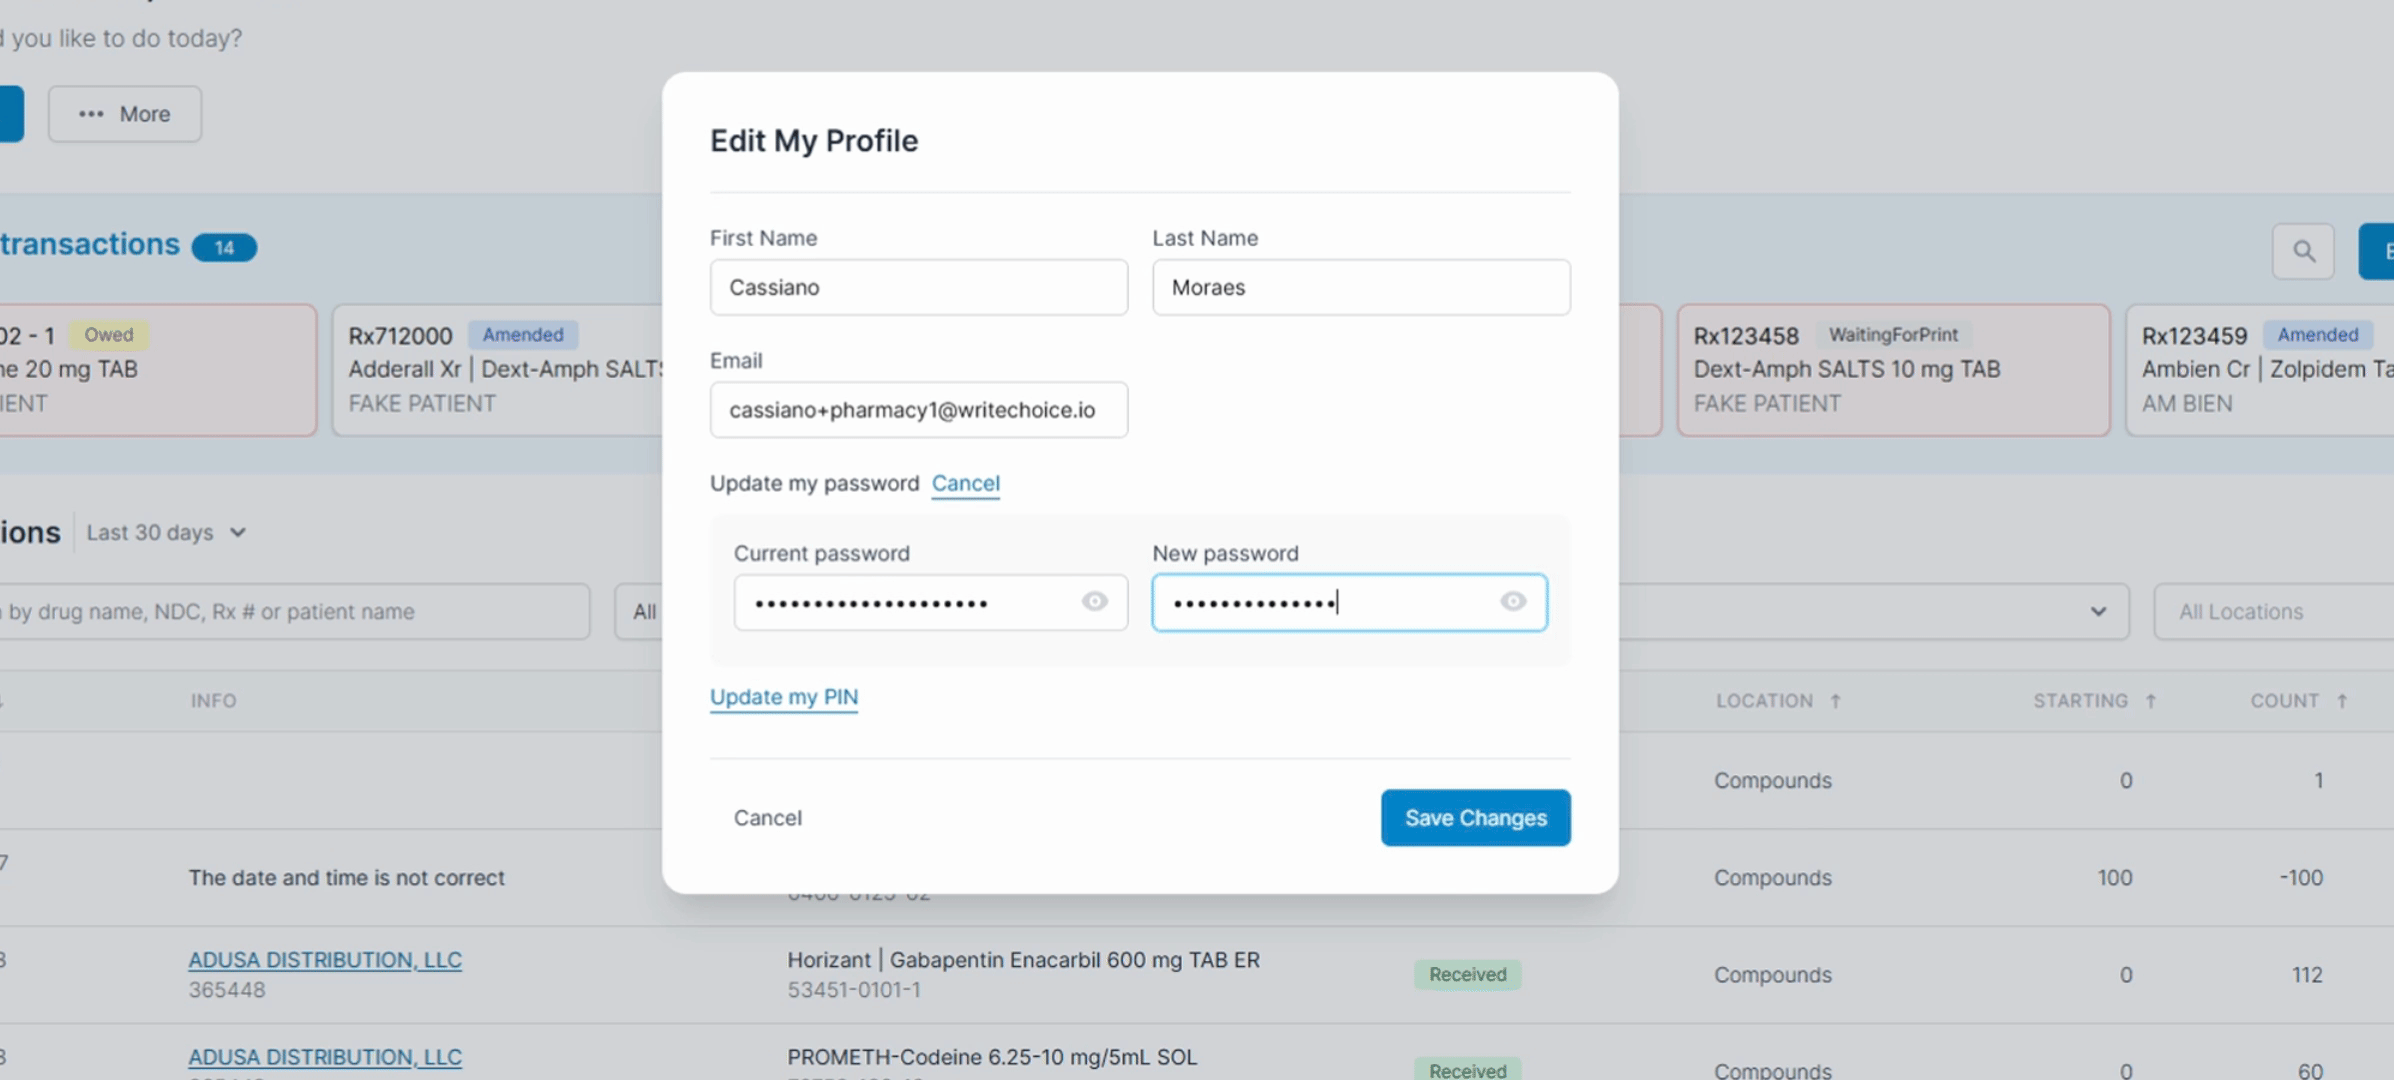Open the Rx123458 WaitingForPrint transaction card
2394x1080 pixels.
point(1892,370)
